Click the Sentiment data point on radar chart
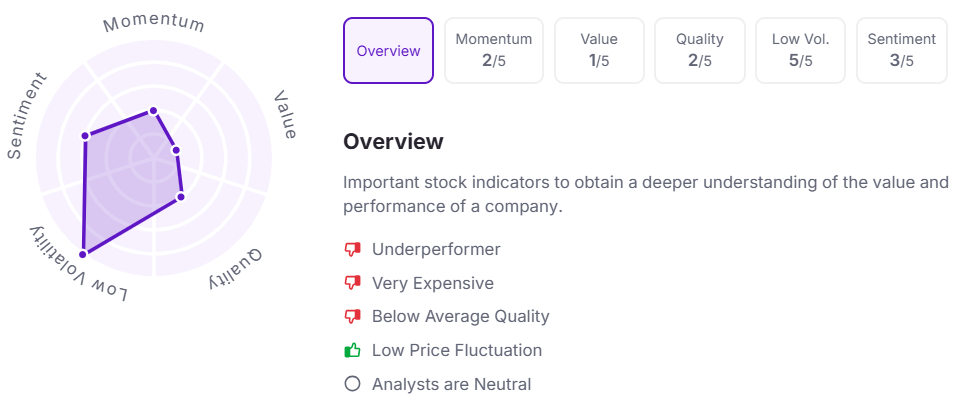The width and height of the screenshot is (960, 401). (85, 136)
